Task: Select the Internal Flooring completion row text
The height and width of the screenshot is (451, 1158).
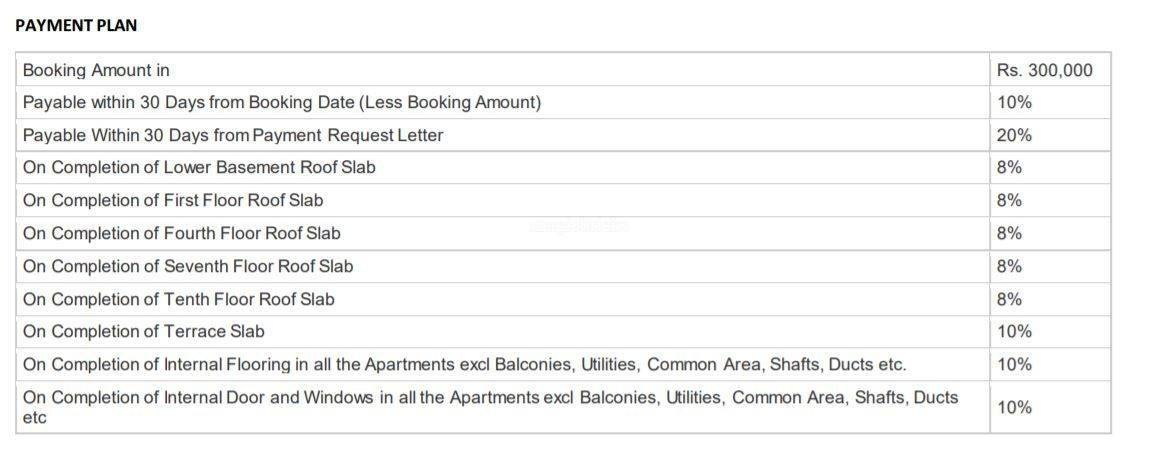Action: [x=464, y=364]
